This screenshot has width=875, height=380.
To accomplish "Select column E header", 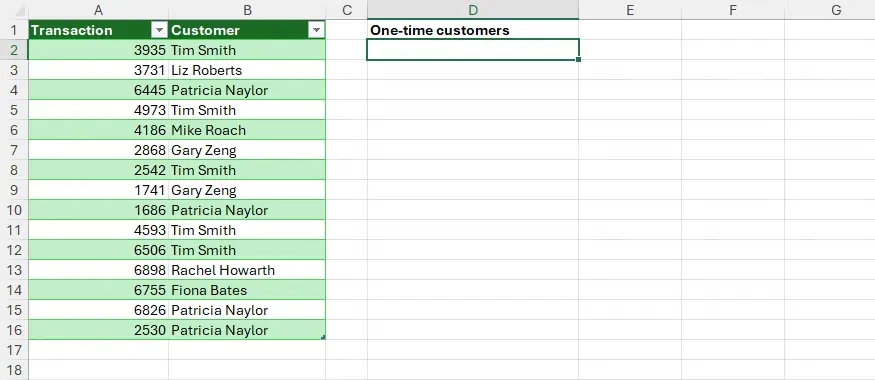I will click(630, 10).
